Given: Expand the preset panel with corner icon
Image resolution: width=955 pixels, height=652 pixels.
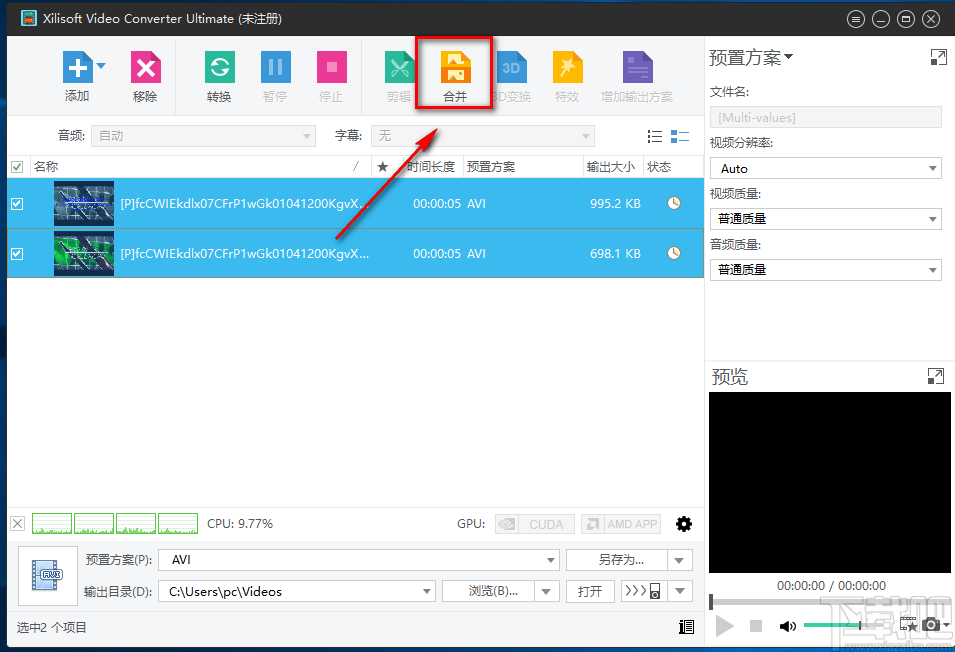Looking at the screenshot, I should [939, 57].
